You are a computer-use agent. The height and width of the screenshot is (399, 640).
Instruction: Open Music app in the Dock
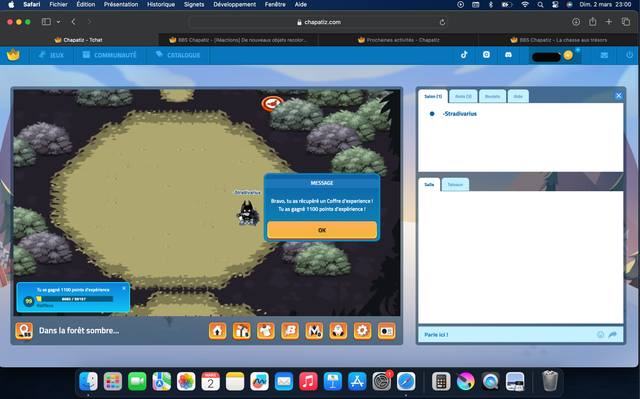point(308,381)
